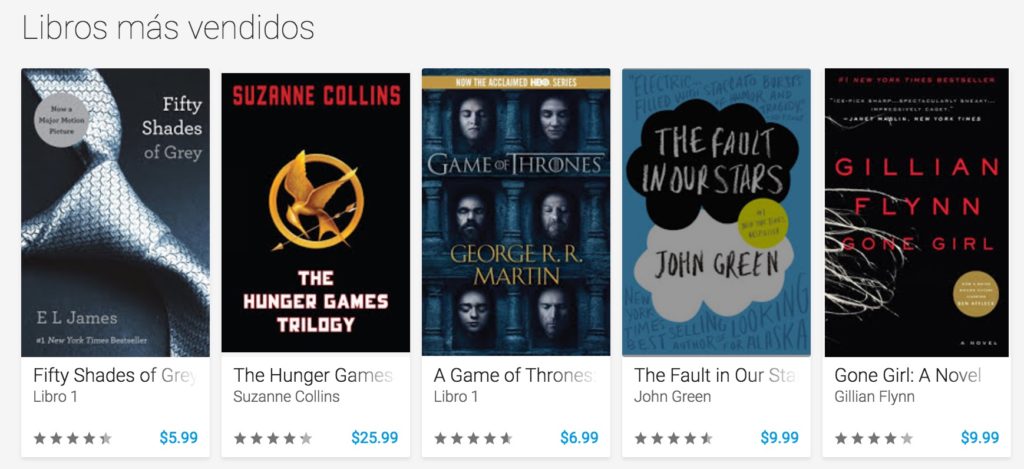Image resolution: width=1024 pixels, height=469 pixels.
Task: Select The Hunger Games title link
Action: [313, 376]
